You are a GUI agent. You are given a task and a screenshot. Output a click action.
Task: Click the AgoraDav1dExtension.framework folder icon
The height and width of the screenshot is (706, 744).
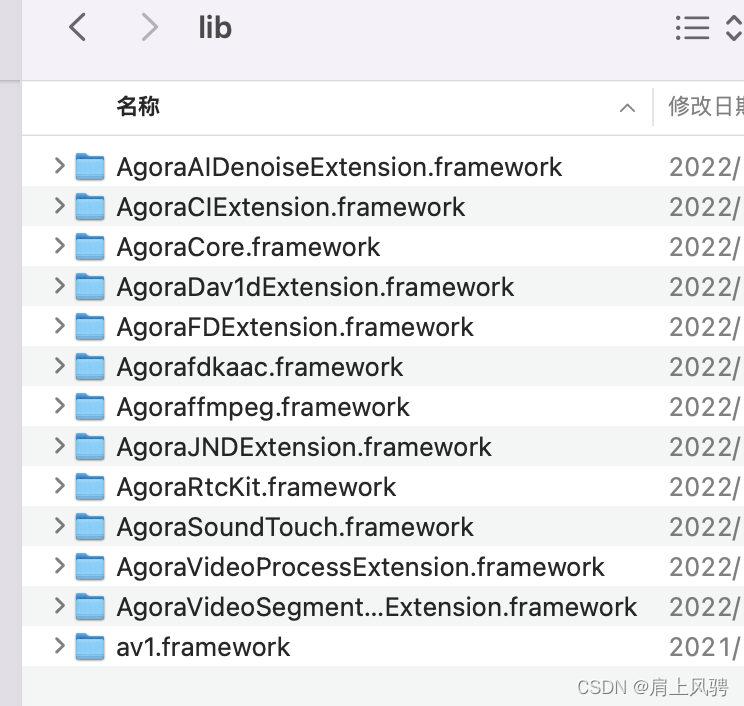pos(90,287)
